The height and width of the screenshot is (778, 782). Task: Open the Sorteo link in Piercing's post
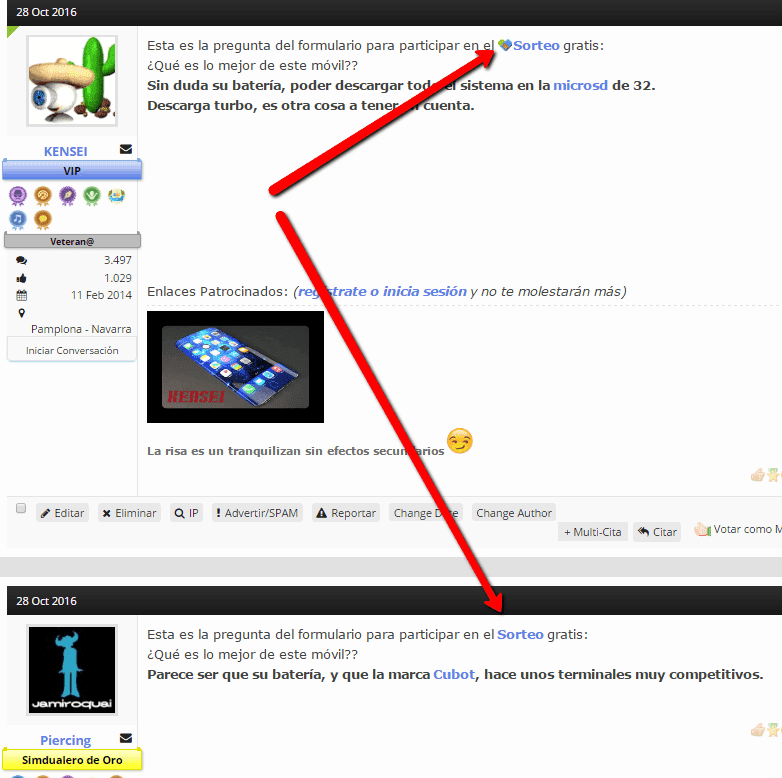[520, 634]
